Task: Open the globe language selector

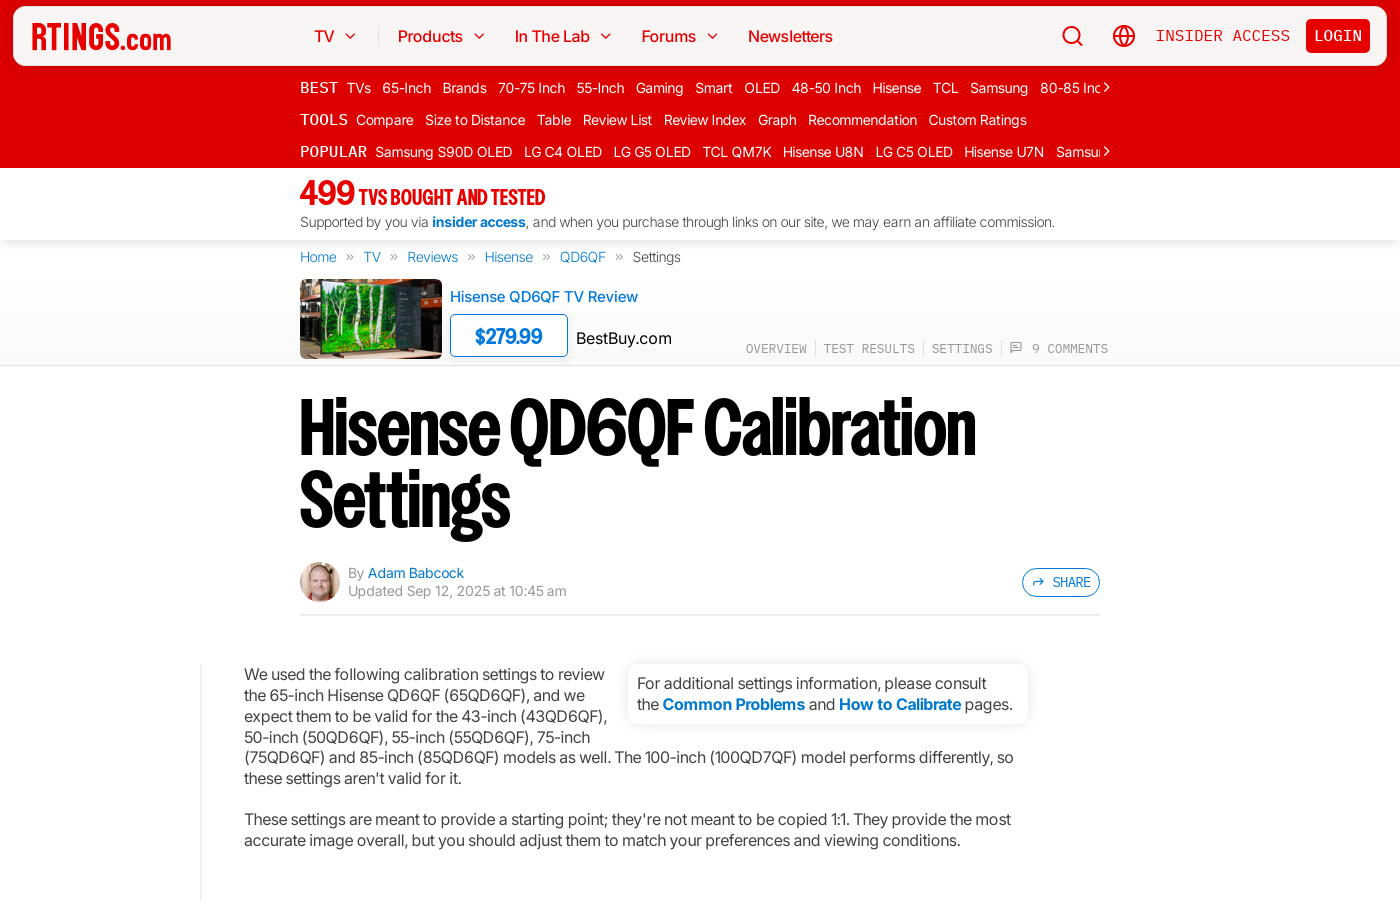Action: click(x=1124, y=36)
